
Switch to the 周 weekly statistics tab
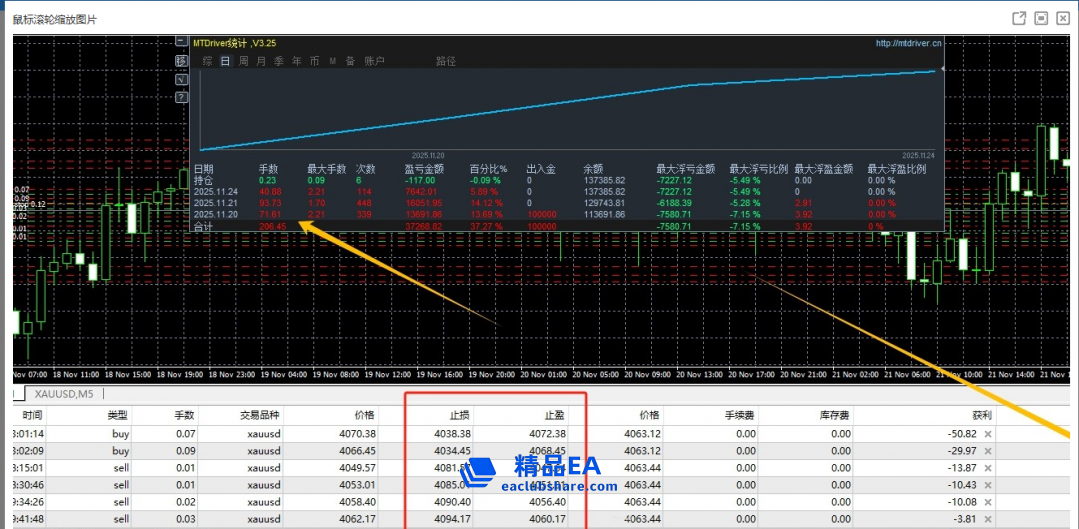click(243, 61)
